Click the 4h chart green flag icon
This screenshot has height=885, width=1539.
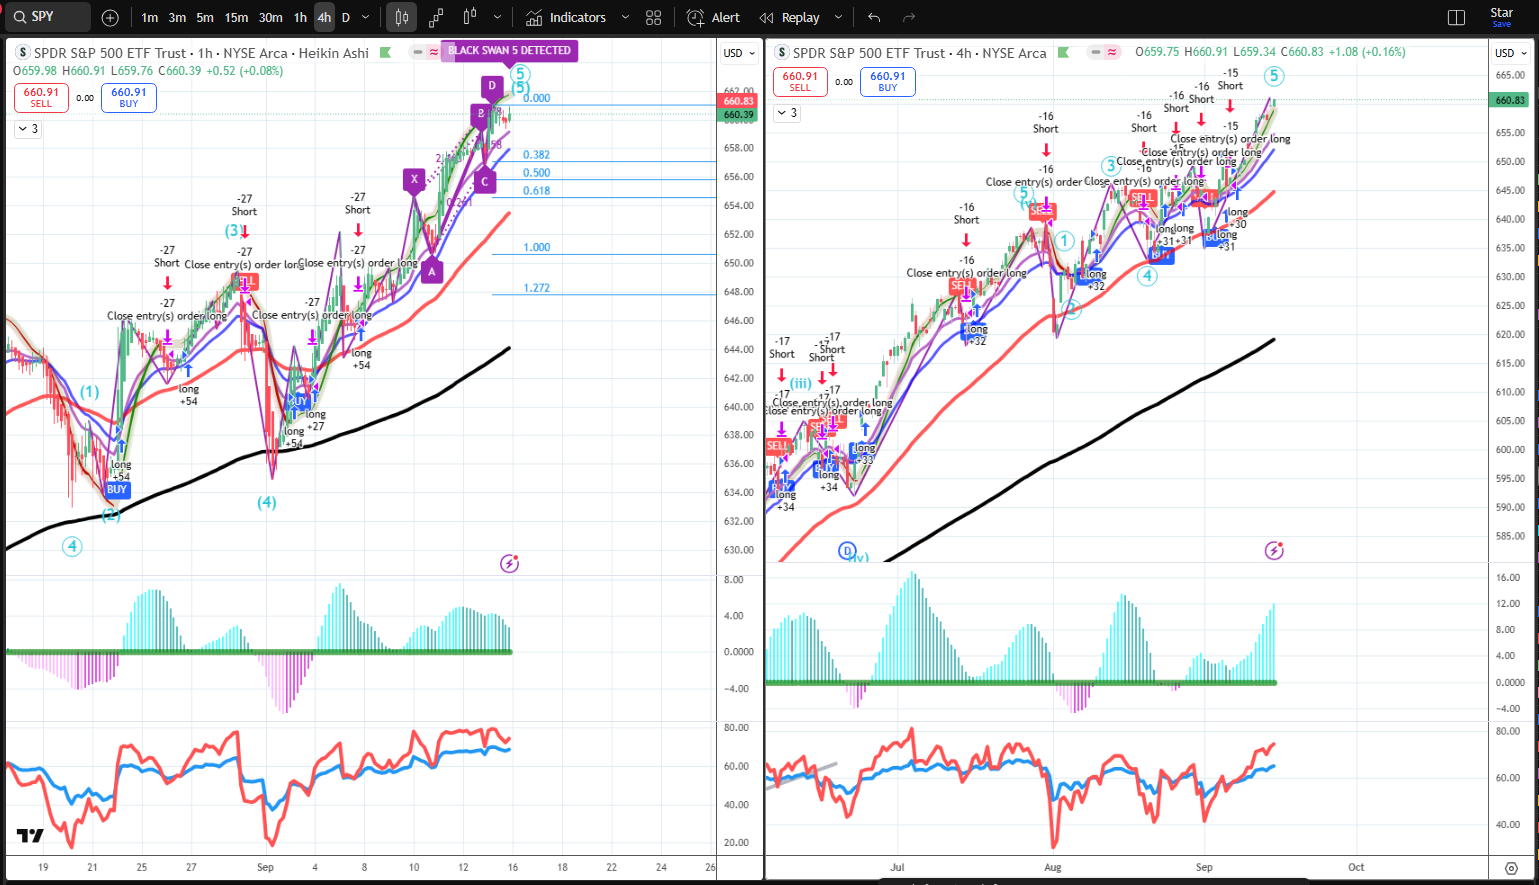click(1063, 53)
